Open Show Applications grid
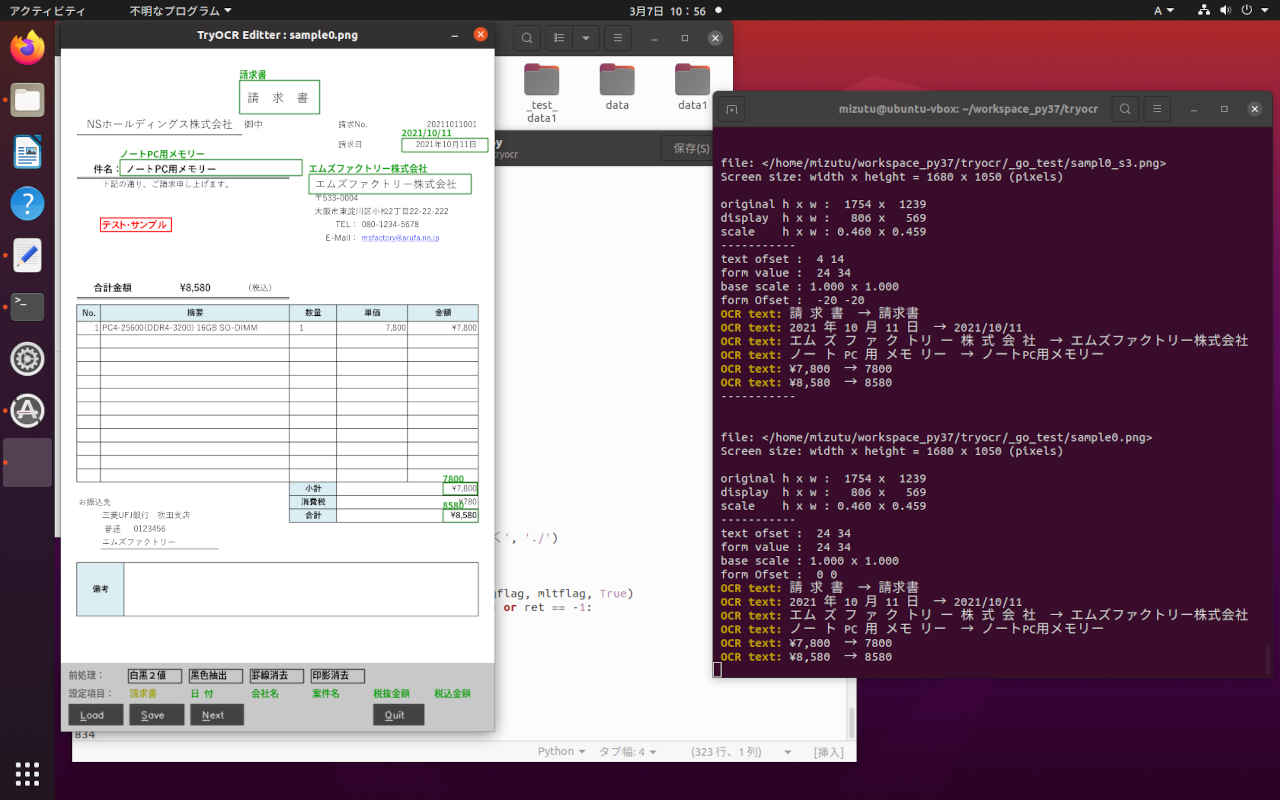Image resolution: width=1280 pixels, height=800 pixels. tap(27, 773)
